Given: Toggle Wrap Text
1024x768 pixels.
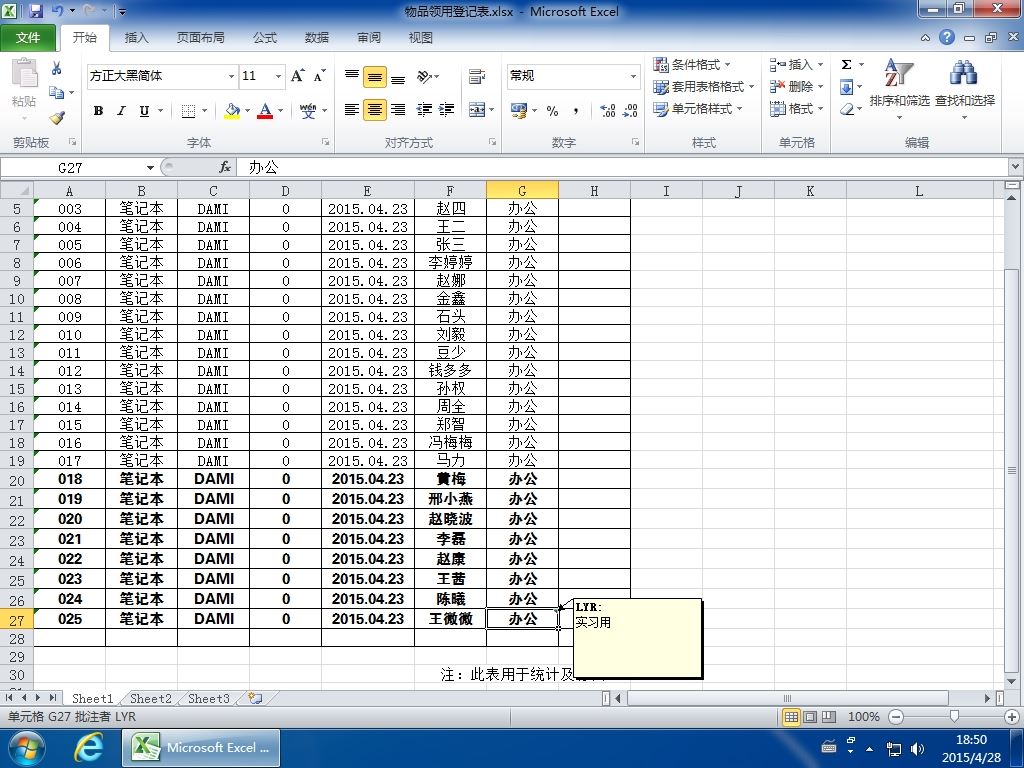Looking at the screenshot, I should [x=477, y=76].
